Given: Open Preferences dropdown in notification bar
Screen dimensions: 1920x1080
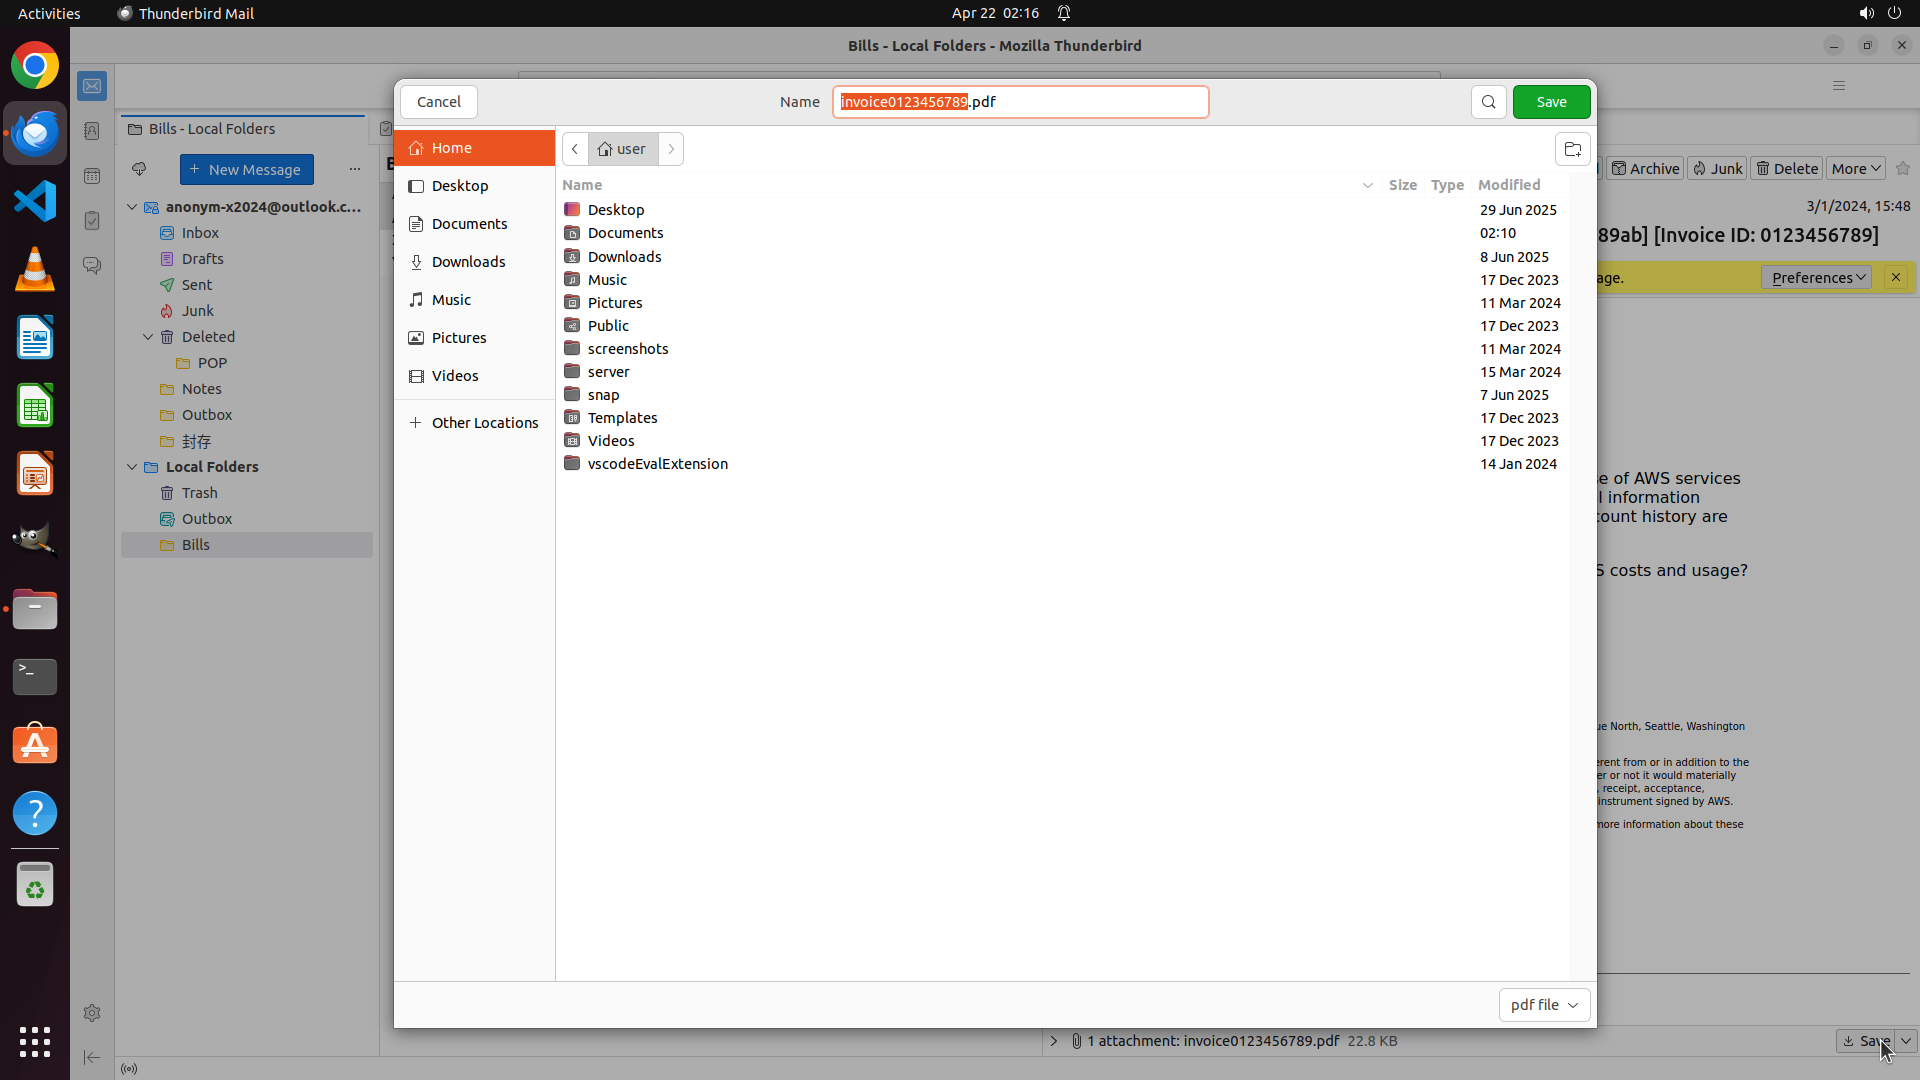Looking at the screenshot, I should point(1815,278).
